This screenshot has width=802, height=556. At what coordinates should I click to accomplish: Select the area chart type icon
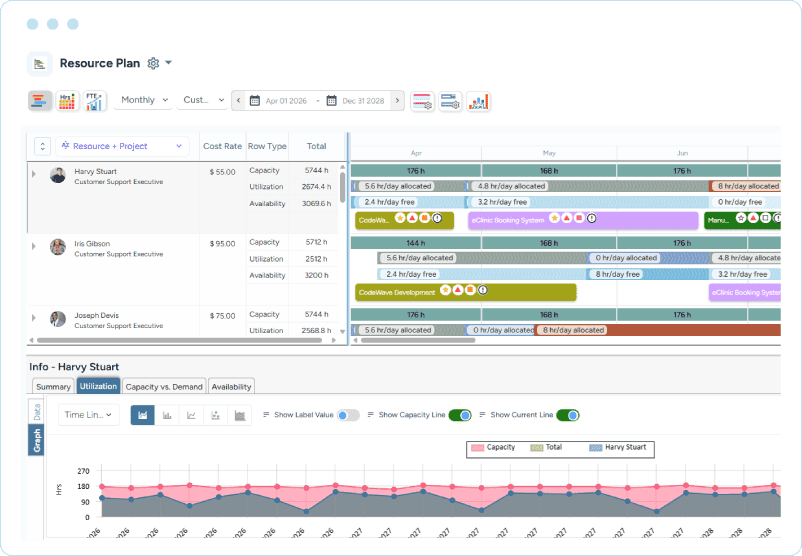143,415
